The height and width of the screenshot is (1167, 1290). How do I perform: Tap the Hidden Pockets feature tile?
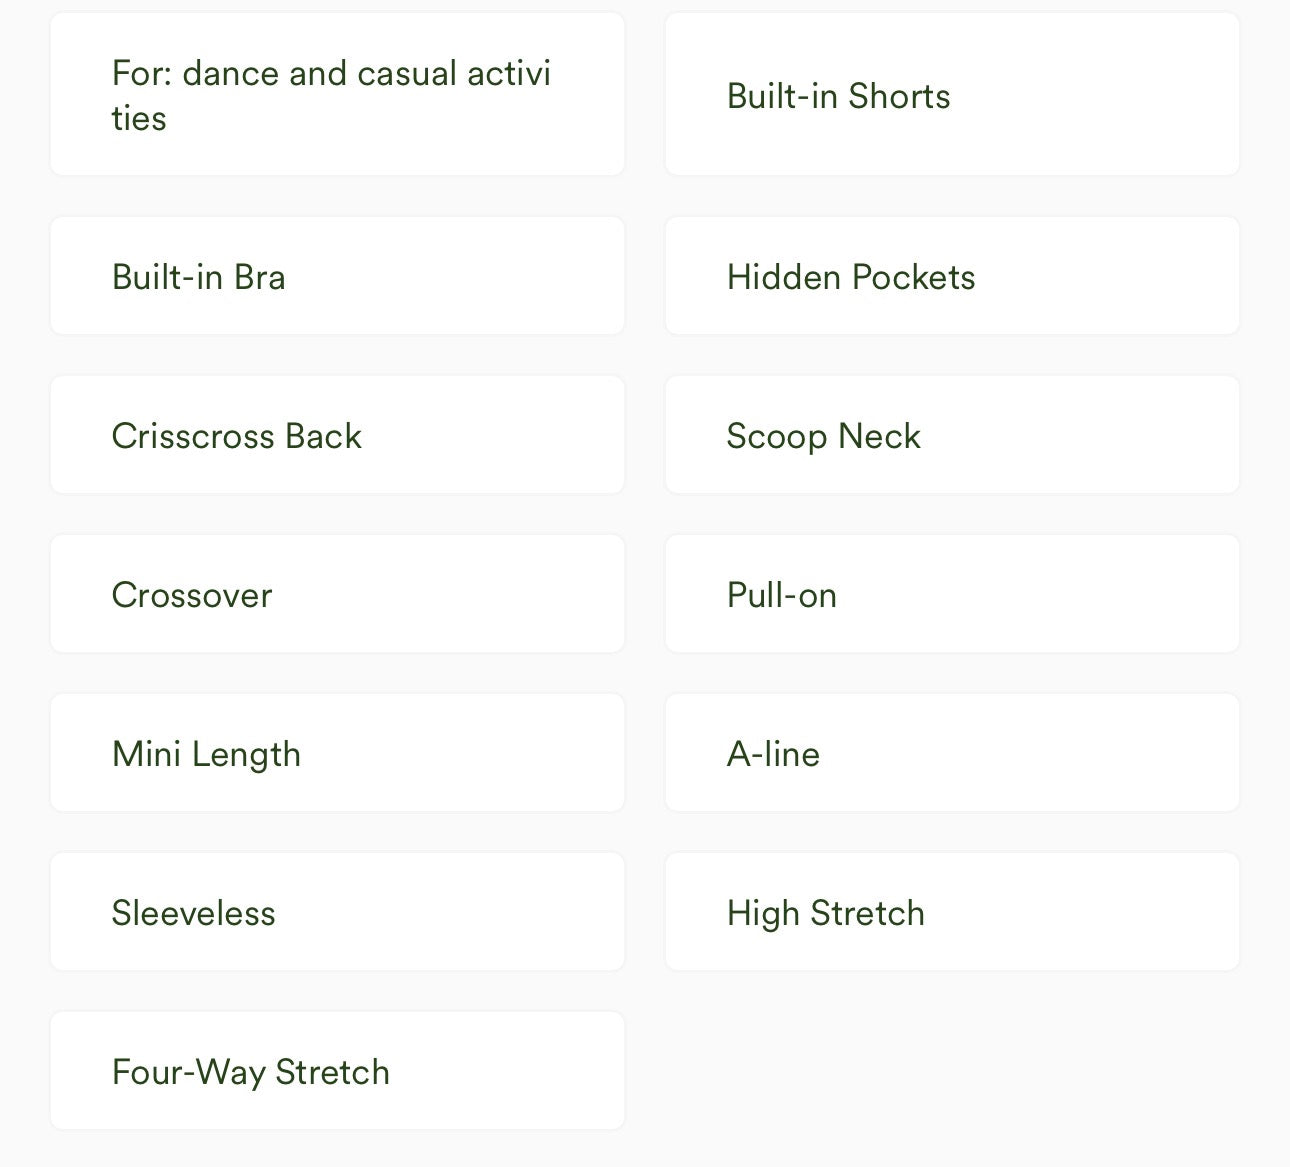pyautogui.click(x=952, y=276)
